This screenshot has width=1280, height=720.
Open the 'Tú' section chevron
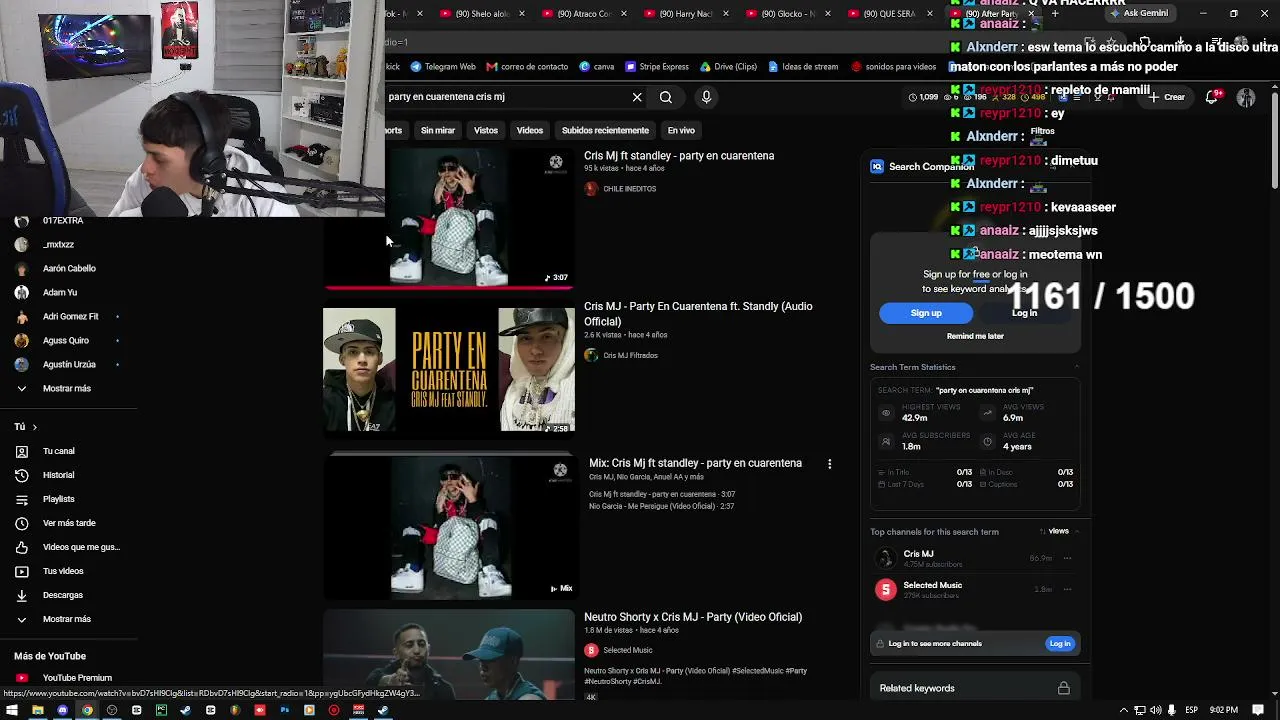(x=34, y=427)
